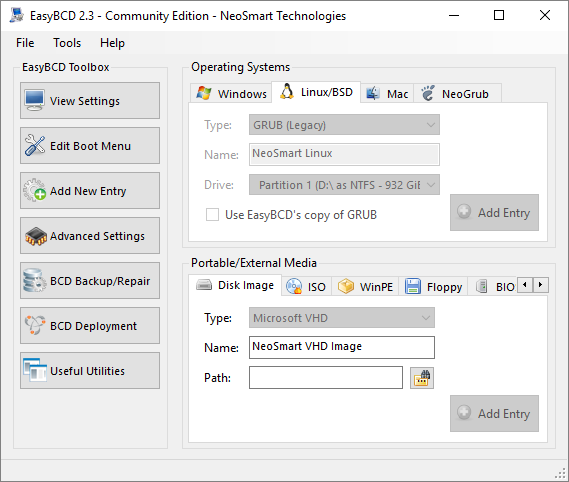Click the windows icon beside Useful Utilities

click(x=35, y=370)
